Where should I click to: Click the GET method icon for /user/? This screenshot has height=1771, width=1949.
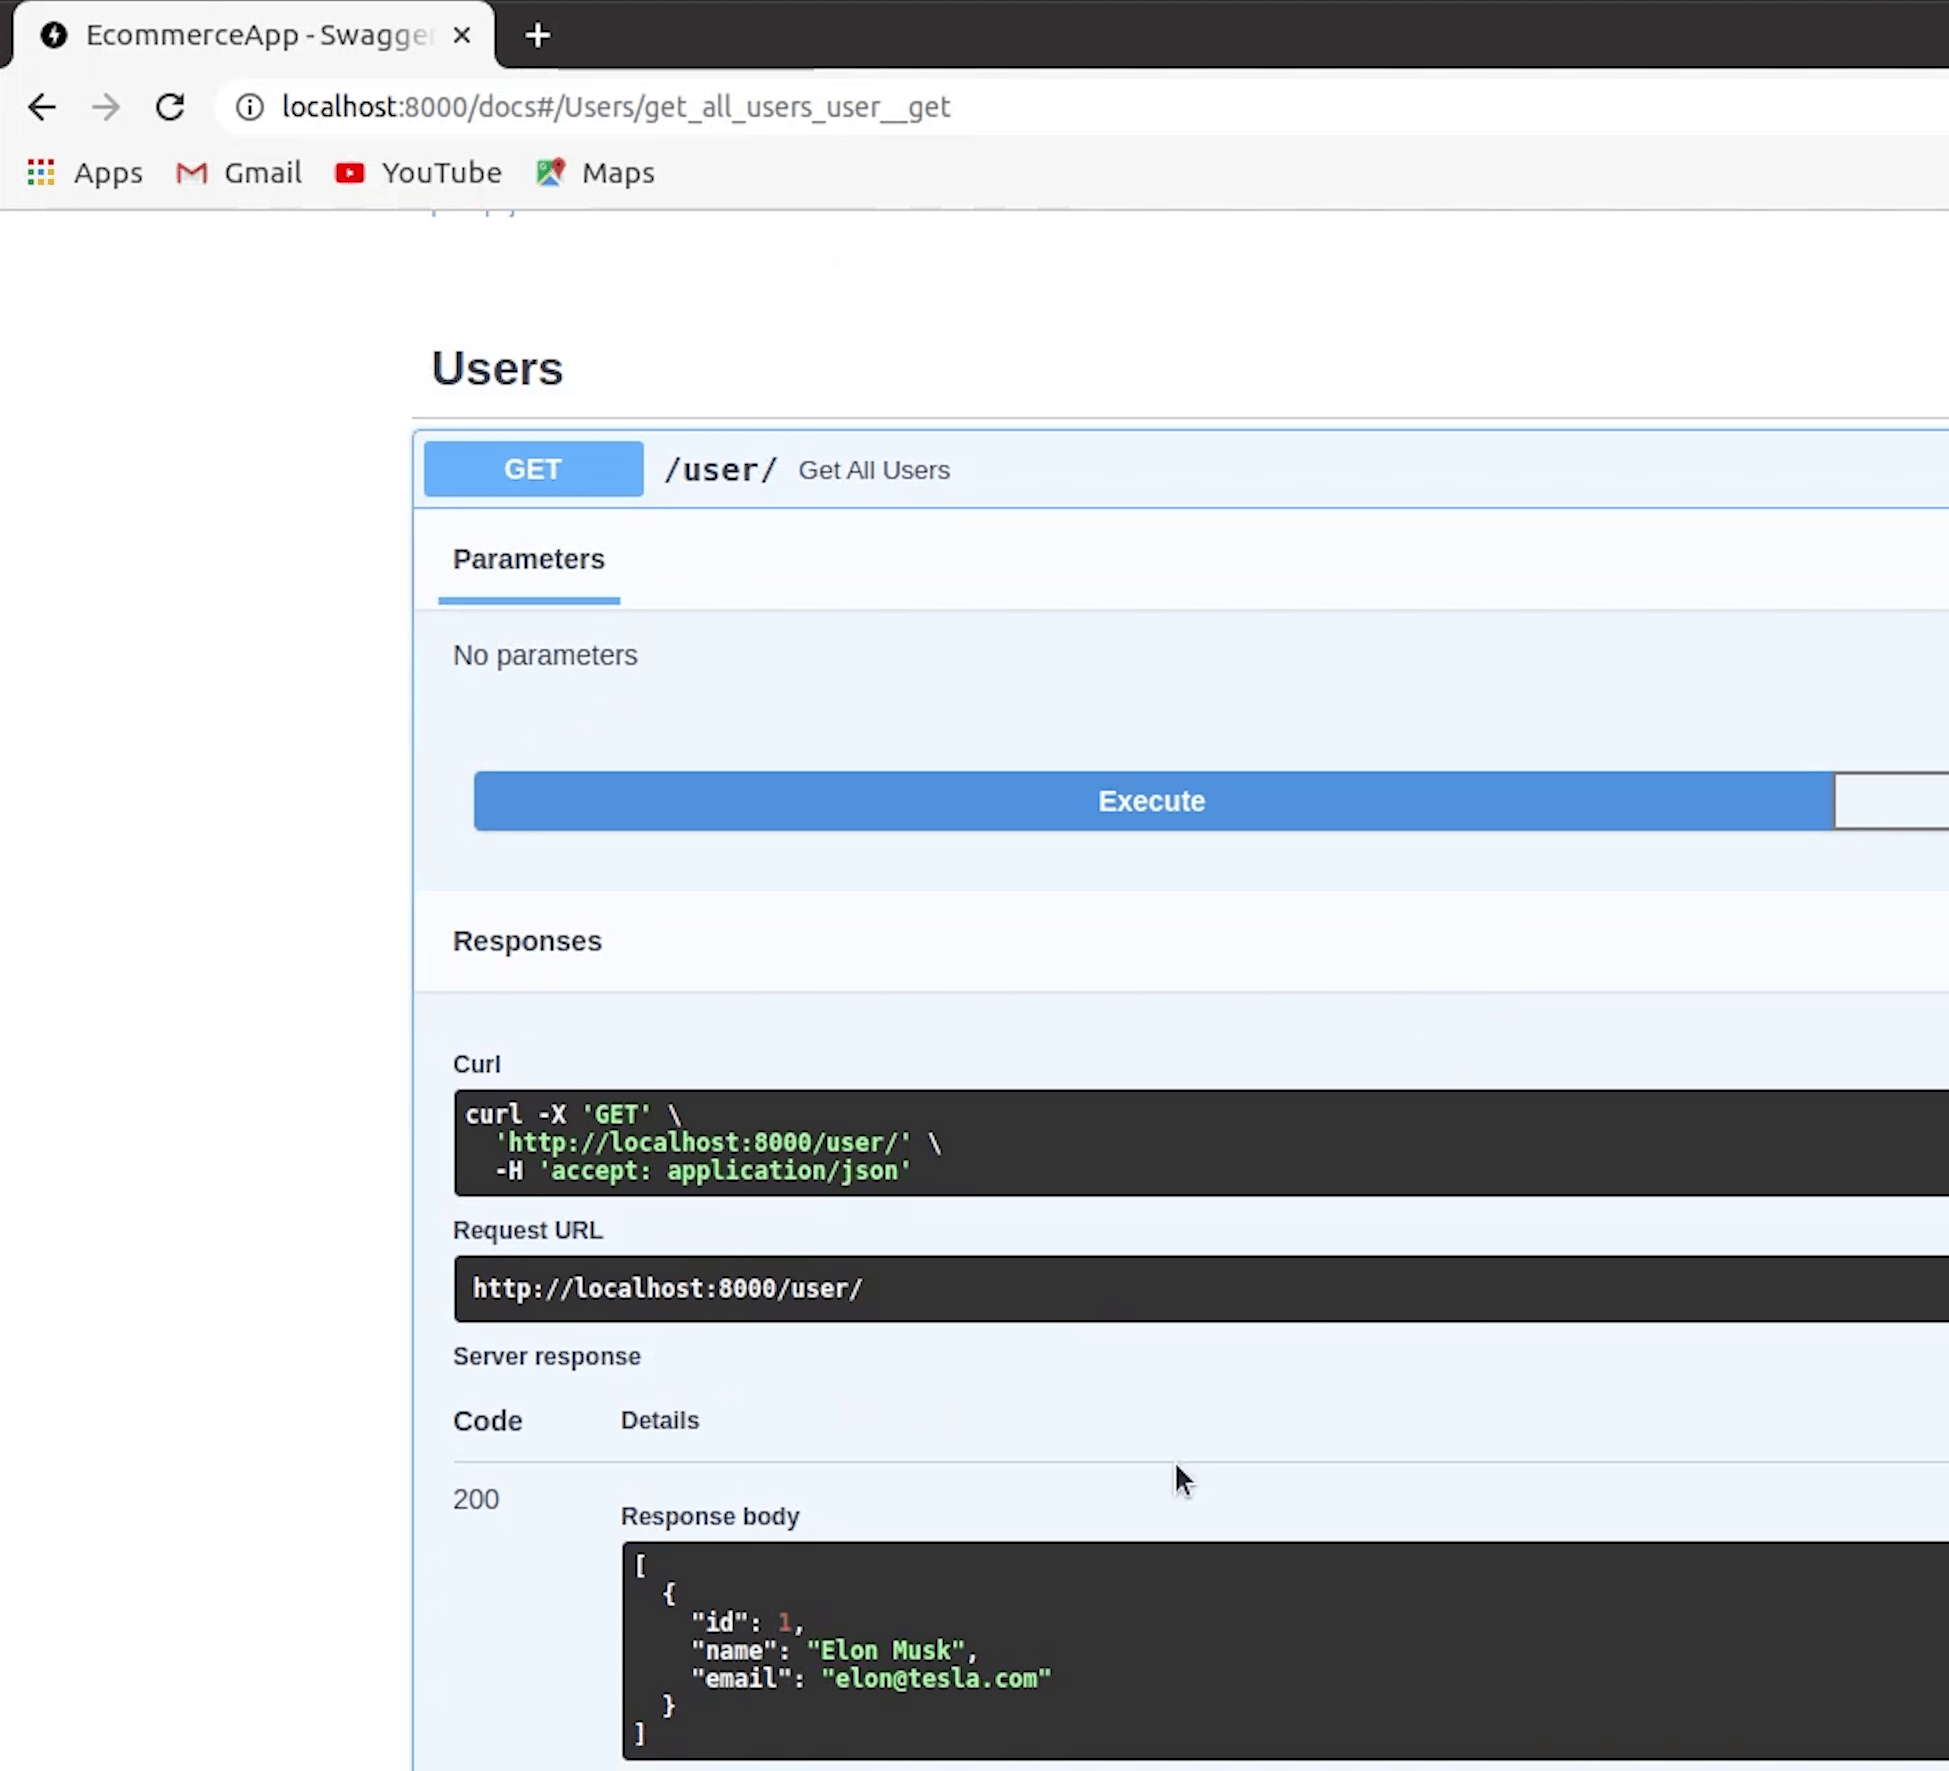533,469
